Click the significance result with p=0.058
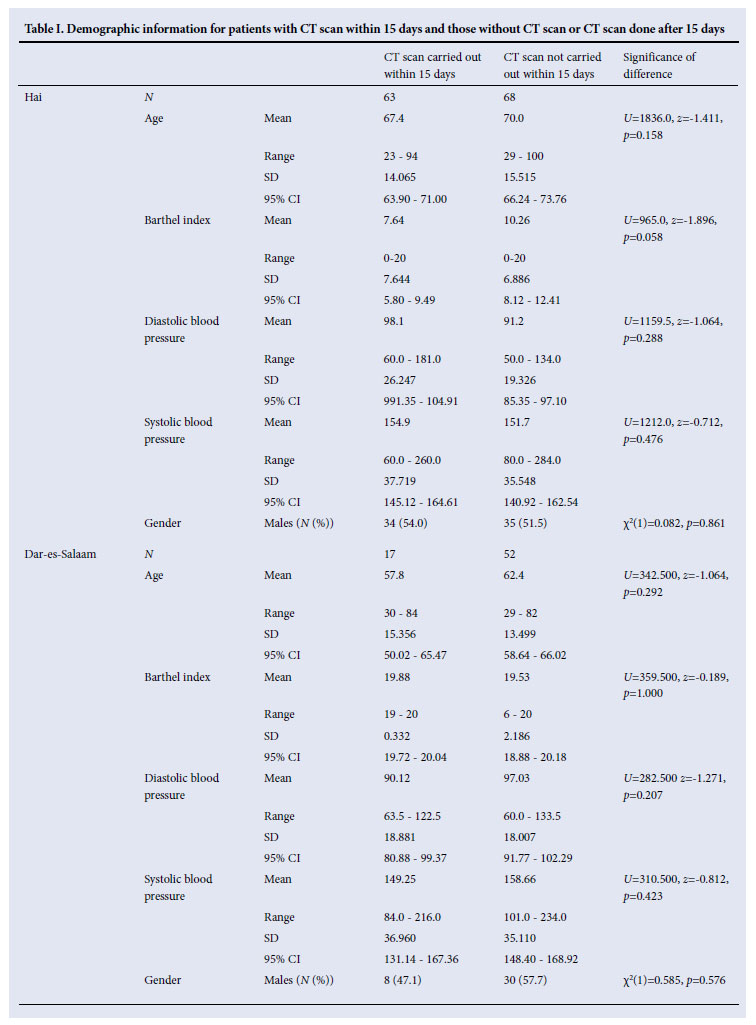The height and width of the screenshot is (1025, 756). [675, 228]
